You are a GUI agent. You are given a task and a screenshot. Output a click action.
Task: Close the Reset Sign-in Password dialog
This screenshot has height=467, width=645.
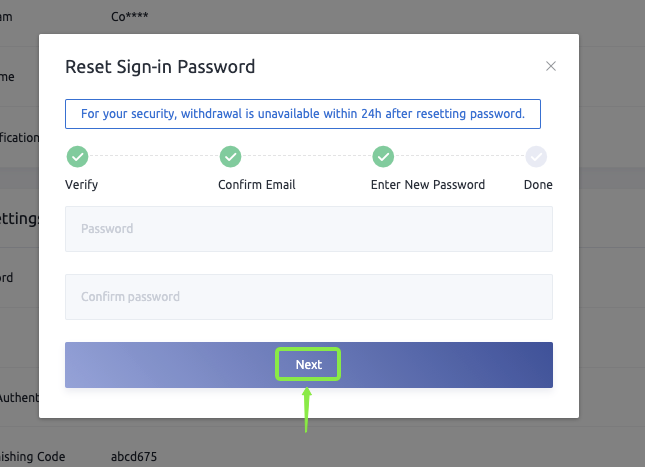tap(550, 67)
